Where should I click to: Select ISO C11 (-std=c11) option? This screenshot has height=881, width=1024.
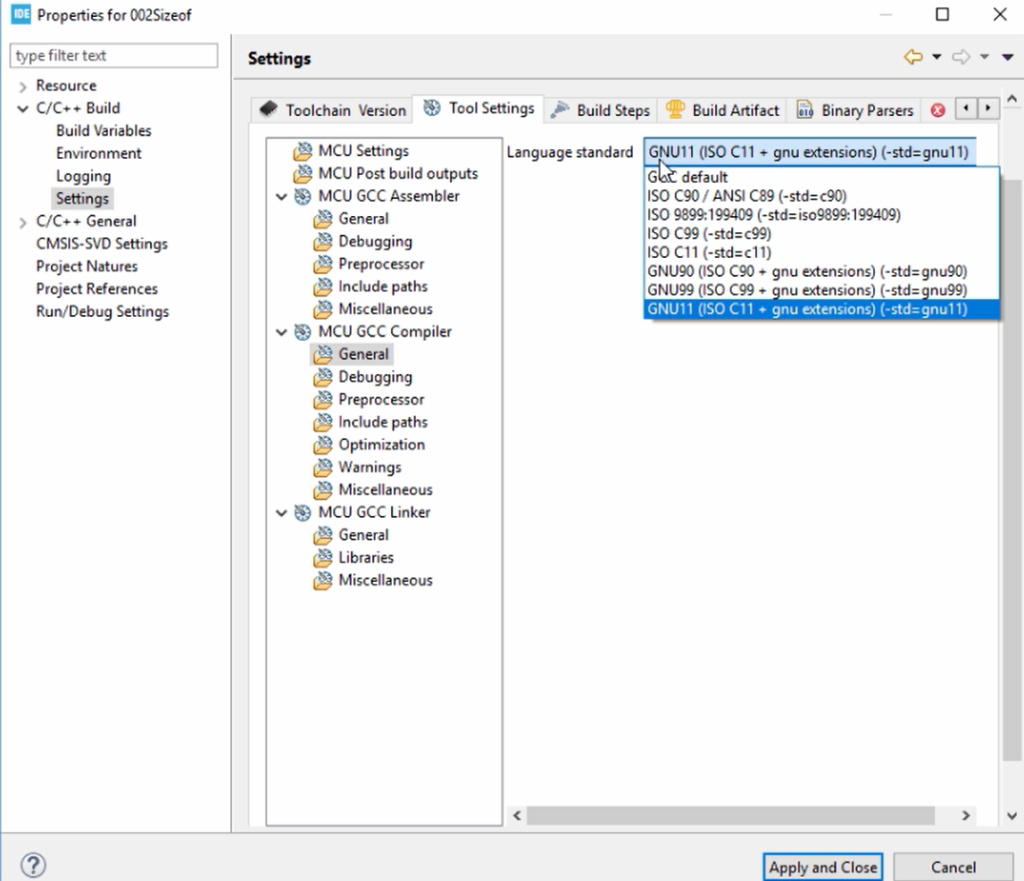pyautogui.click(x=821, y=253)
